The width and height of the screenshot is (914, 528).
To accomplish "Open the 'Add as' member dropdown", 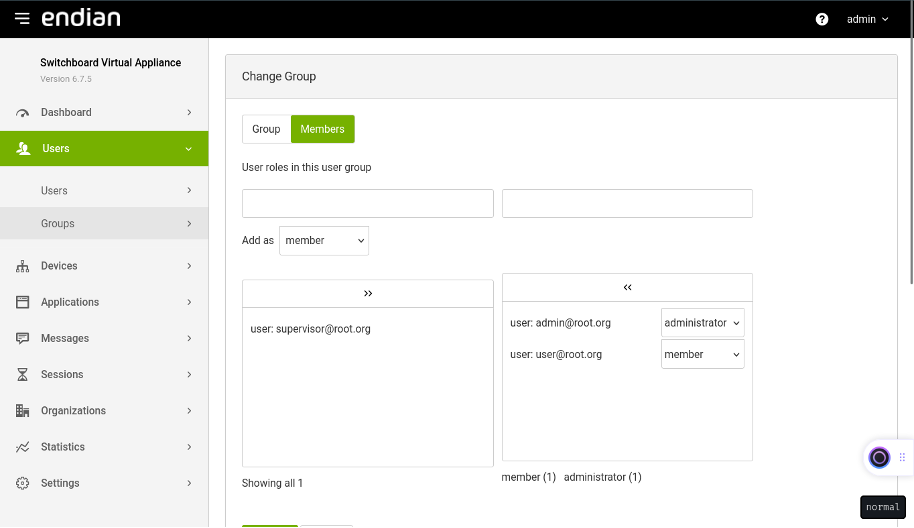I will [324, 241].
